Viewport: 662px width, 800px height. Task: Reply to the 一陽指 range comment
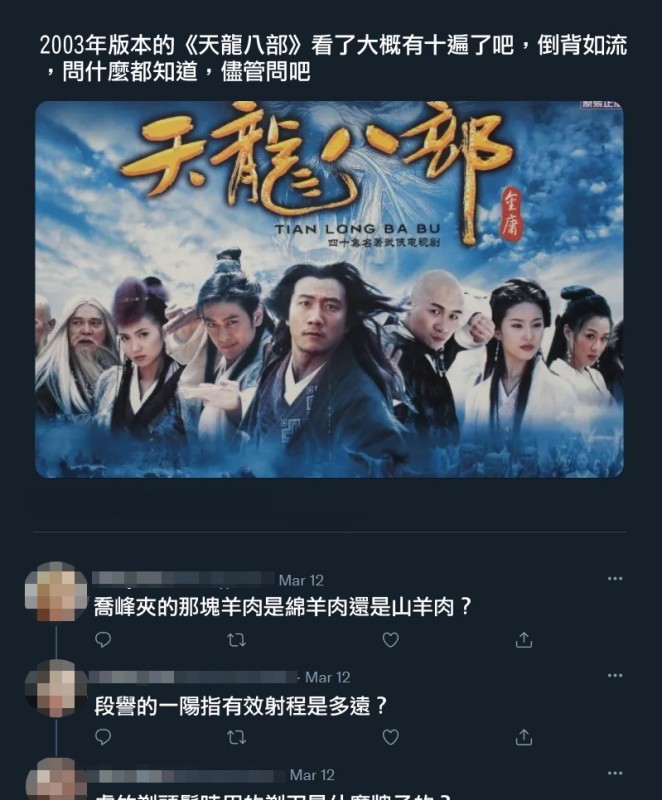point(103,737)
